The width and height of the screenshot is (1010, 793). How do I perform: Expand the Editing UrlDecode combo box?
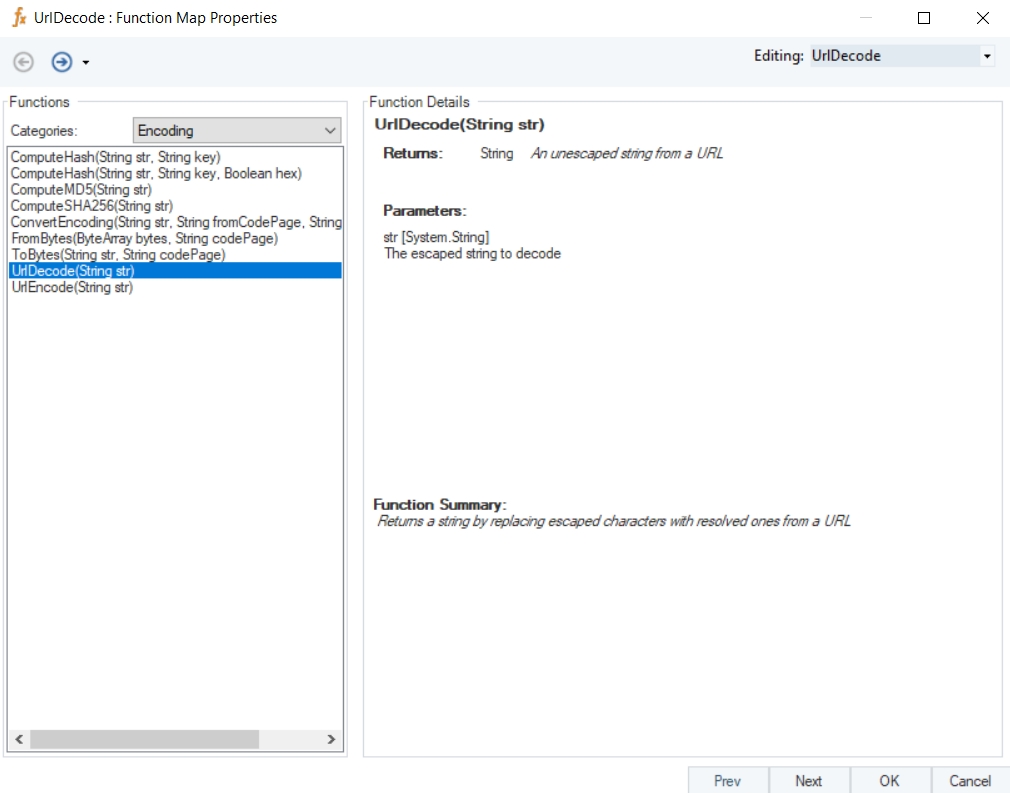point(986,56)
